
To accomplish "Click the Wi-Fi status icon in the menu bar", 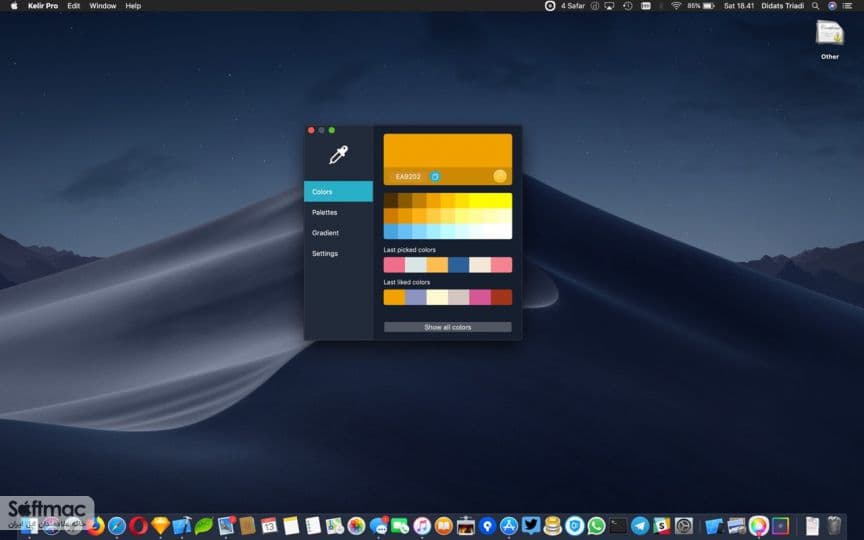I will coord(676,6).
